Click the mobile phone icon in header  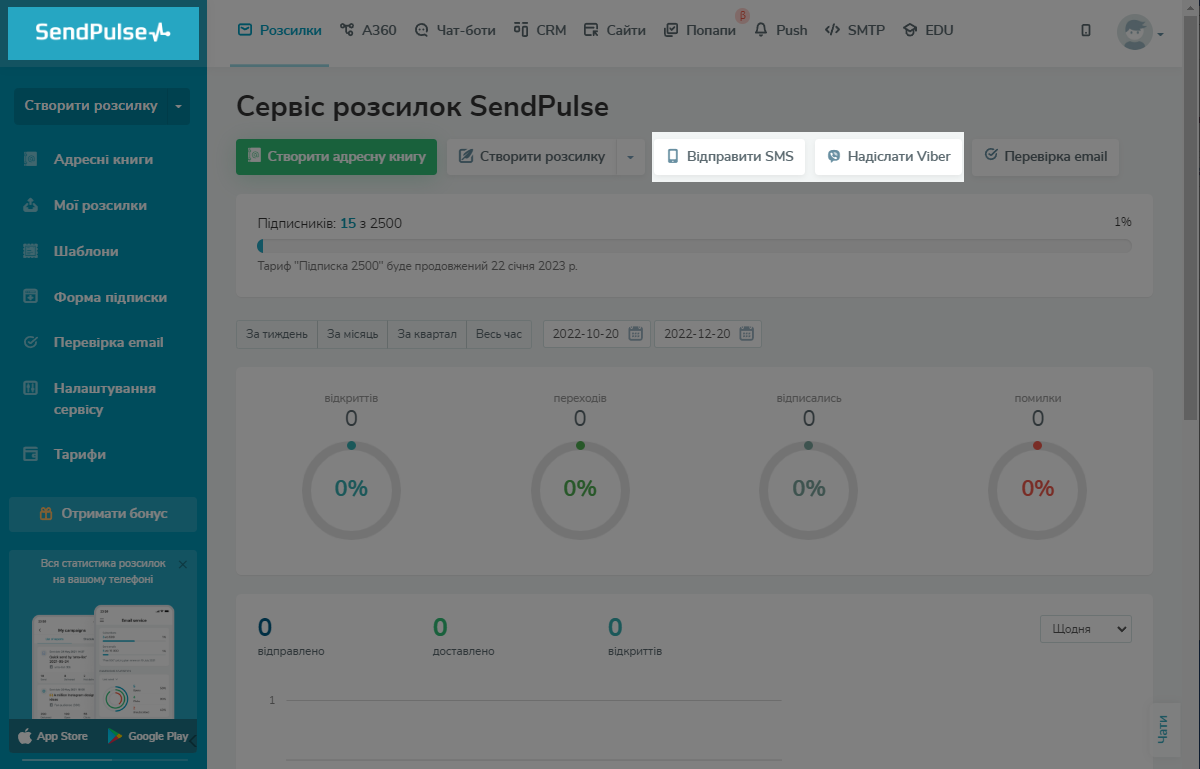click(1086, 31)
